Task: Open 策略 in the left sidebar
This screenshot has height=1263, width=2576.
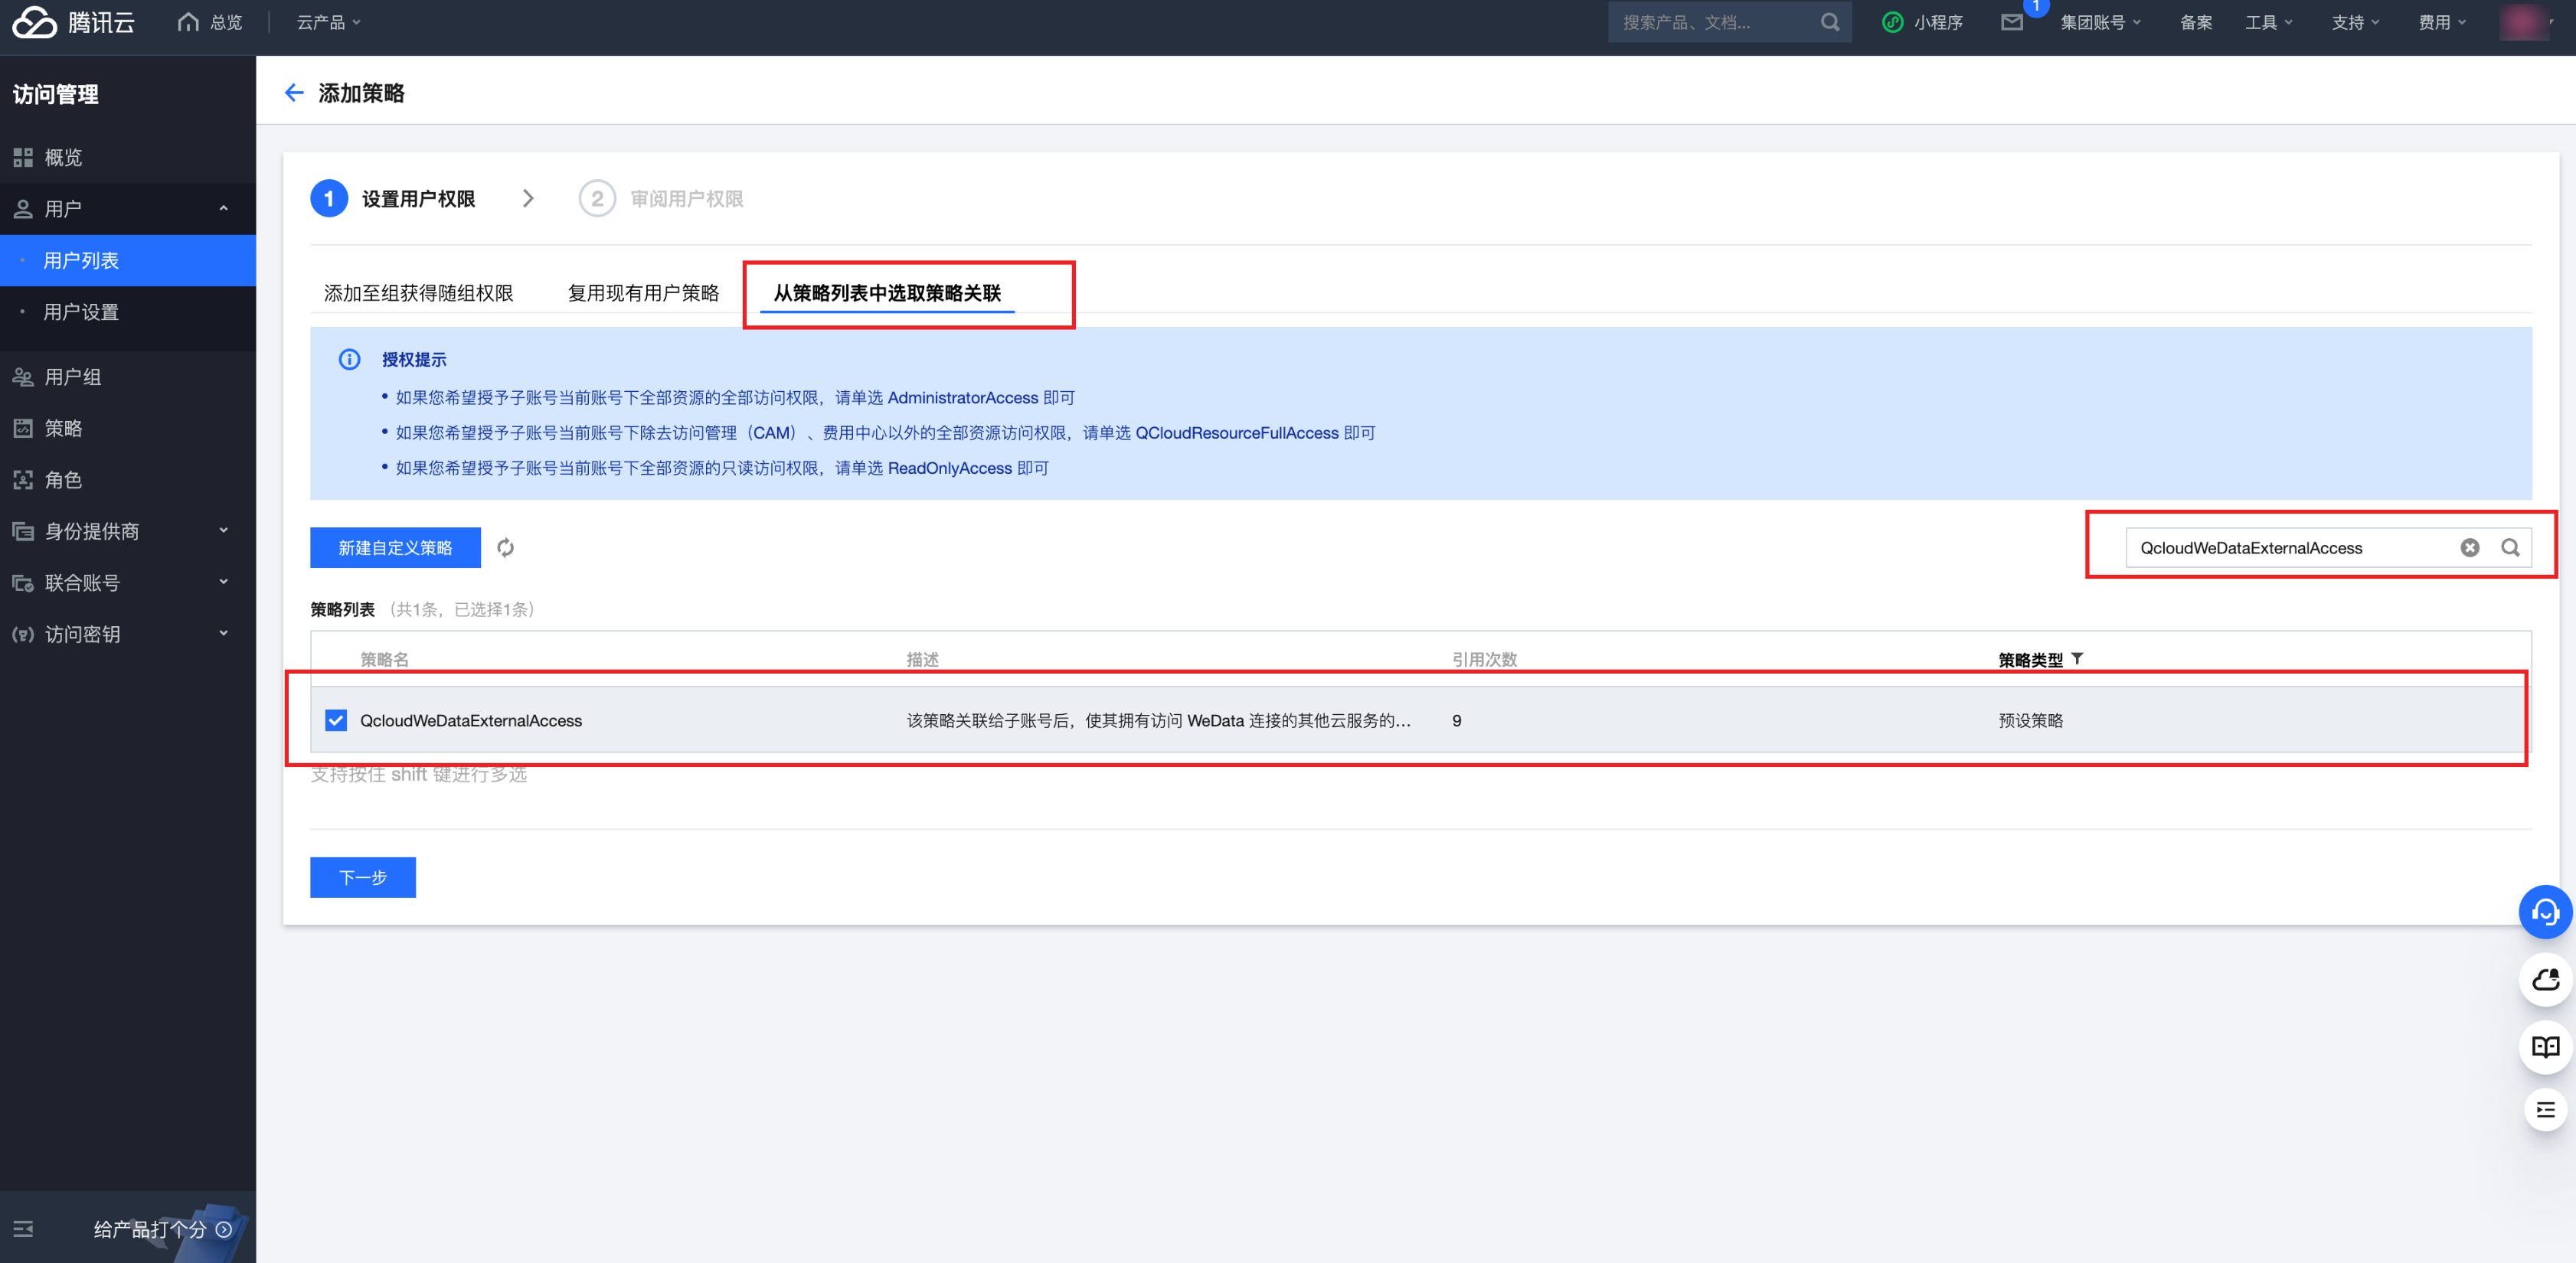Action: [63, 428]
